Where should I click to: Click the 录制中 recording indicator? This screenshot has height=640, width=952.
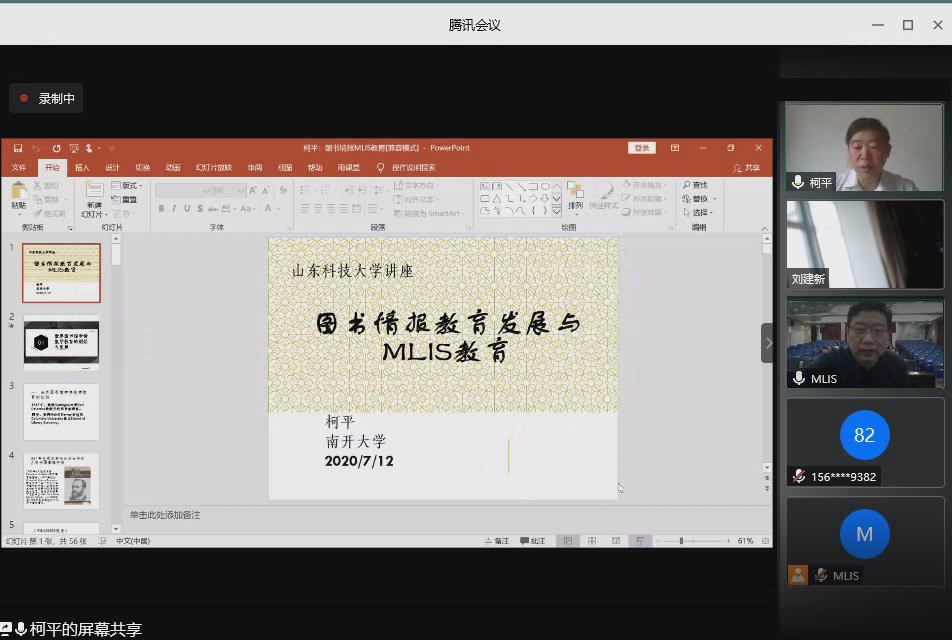click(46, 97)
